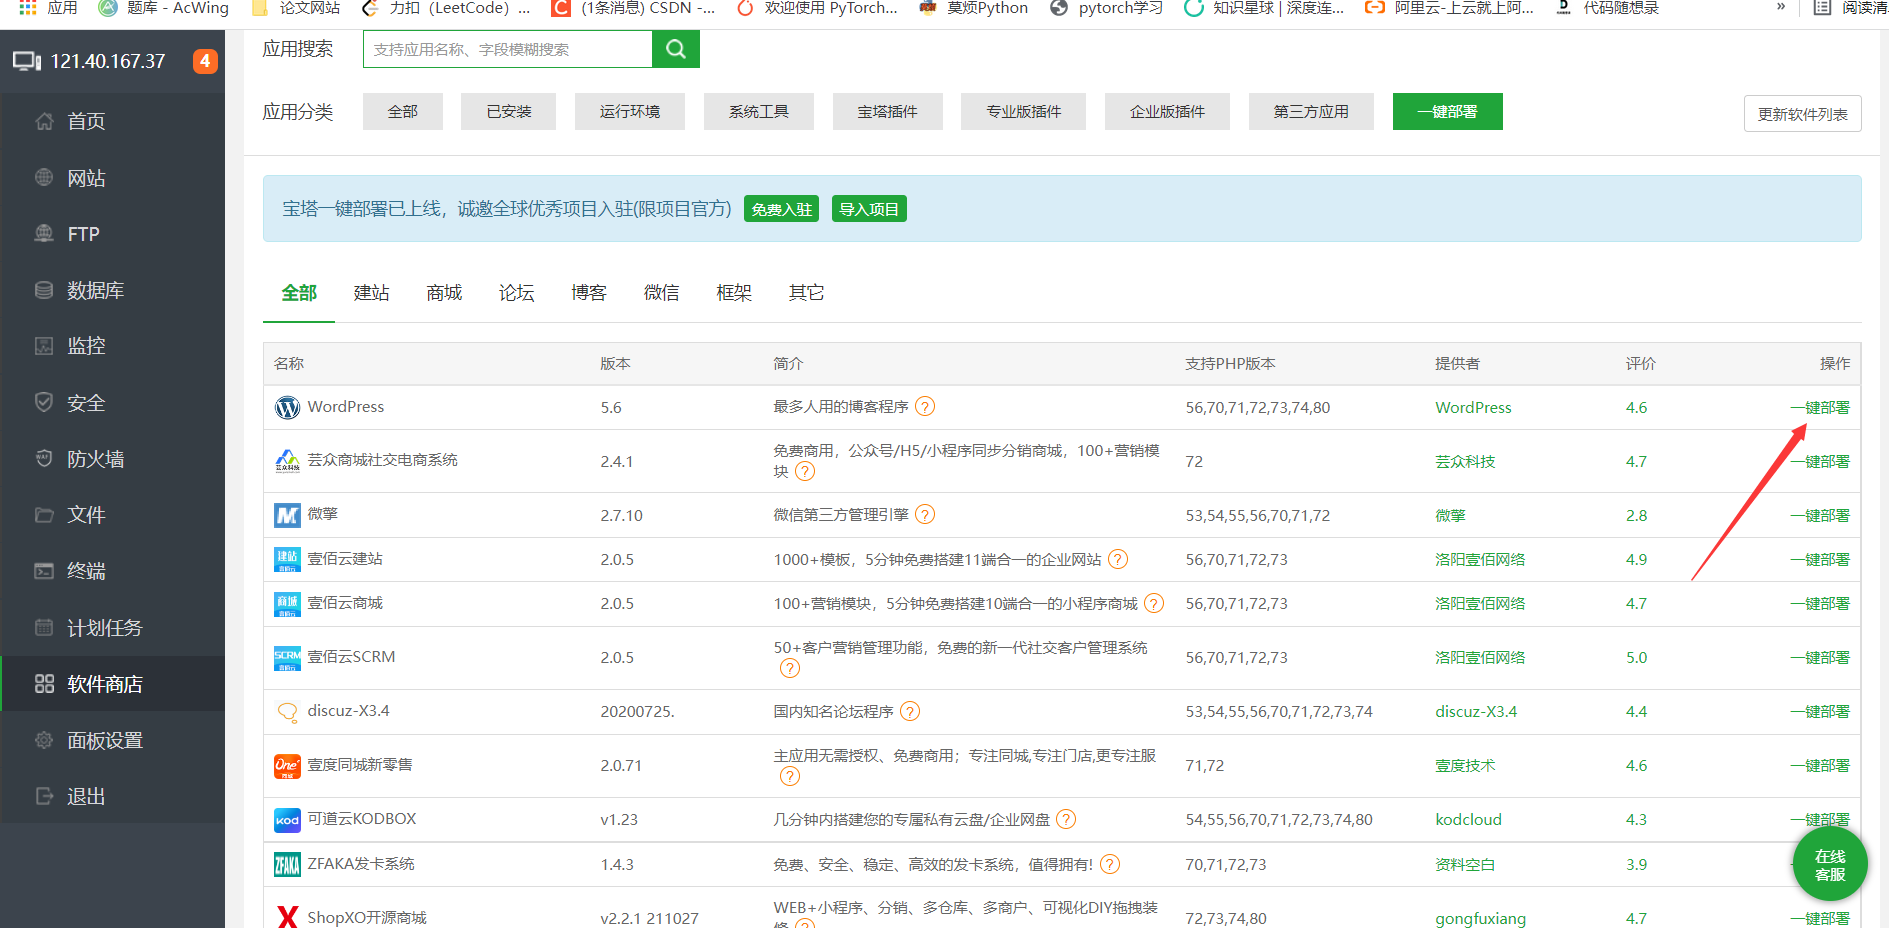Switch to the 博客 tab

tap(589, 293)
